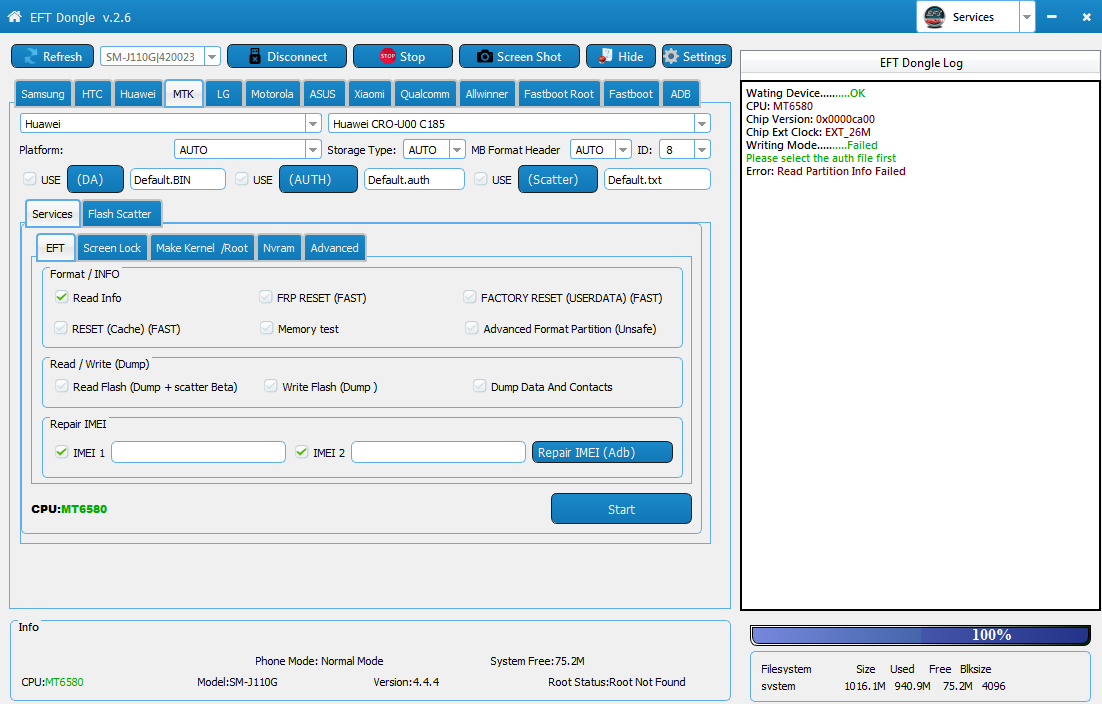Switch to the Qualcomm tab
The height and width of the screenshot is (704, 1102).
[425, 94]
